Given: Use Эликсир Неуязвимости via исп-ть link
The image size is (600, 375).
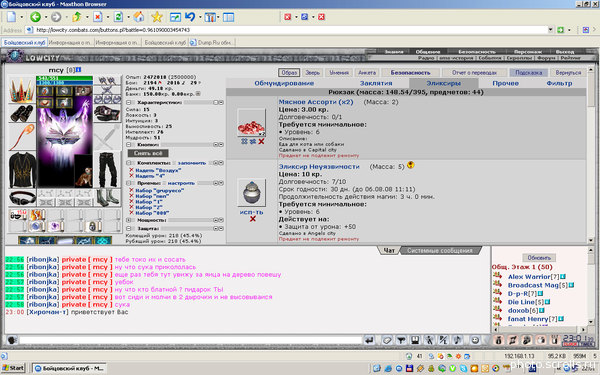Looking at the screenshot, I should 251,212.
